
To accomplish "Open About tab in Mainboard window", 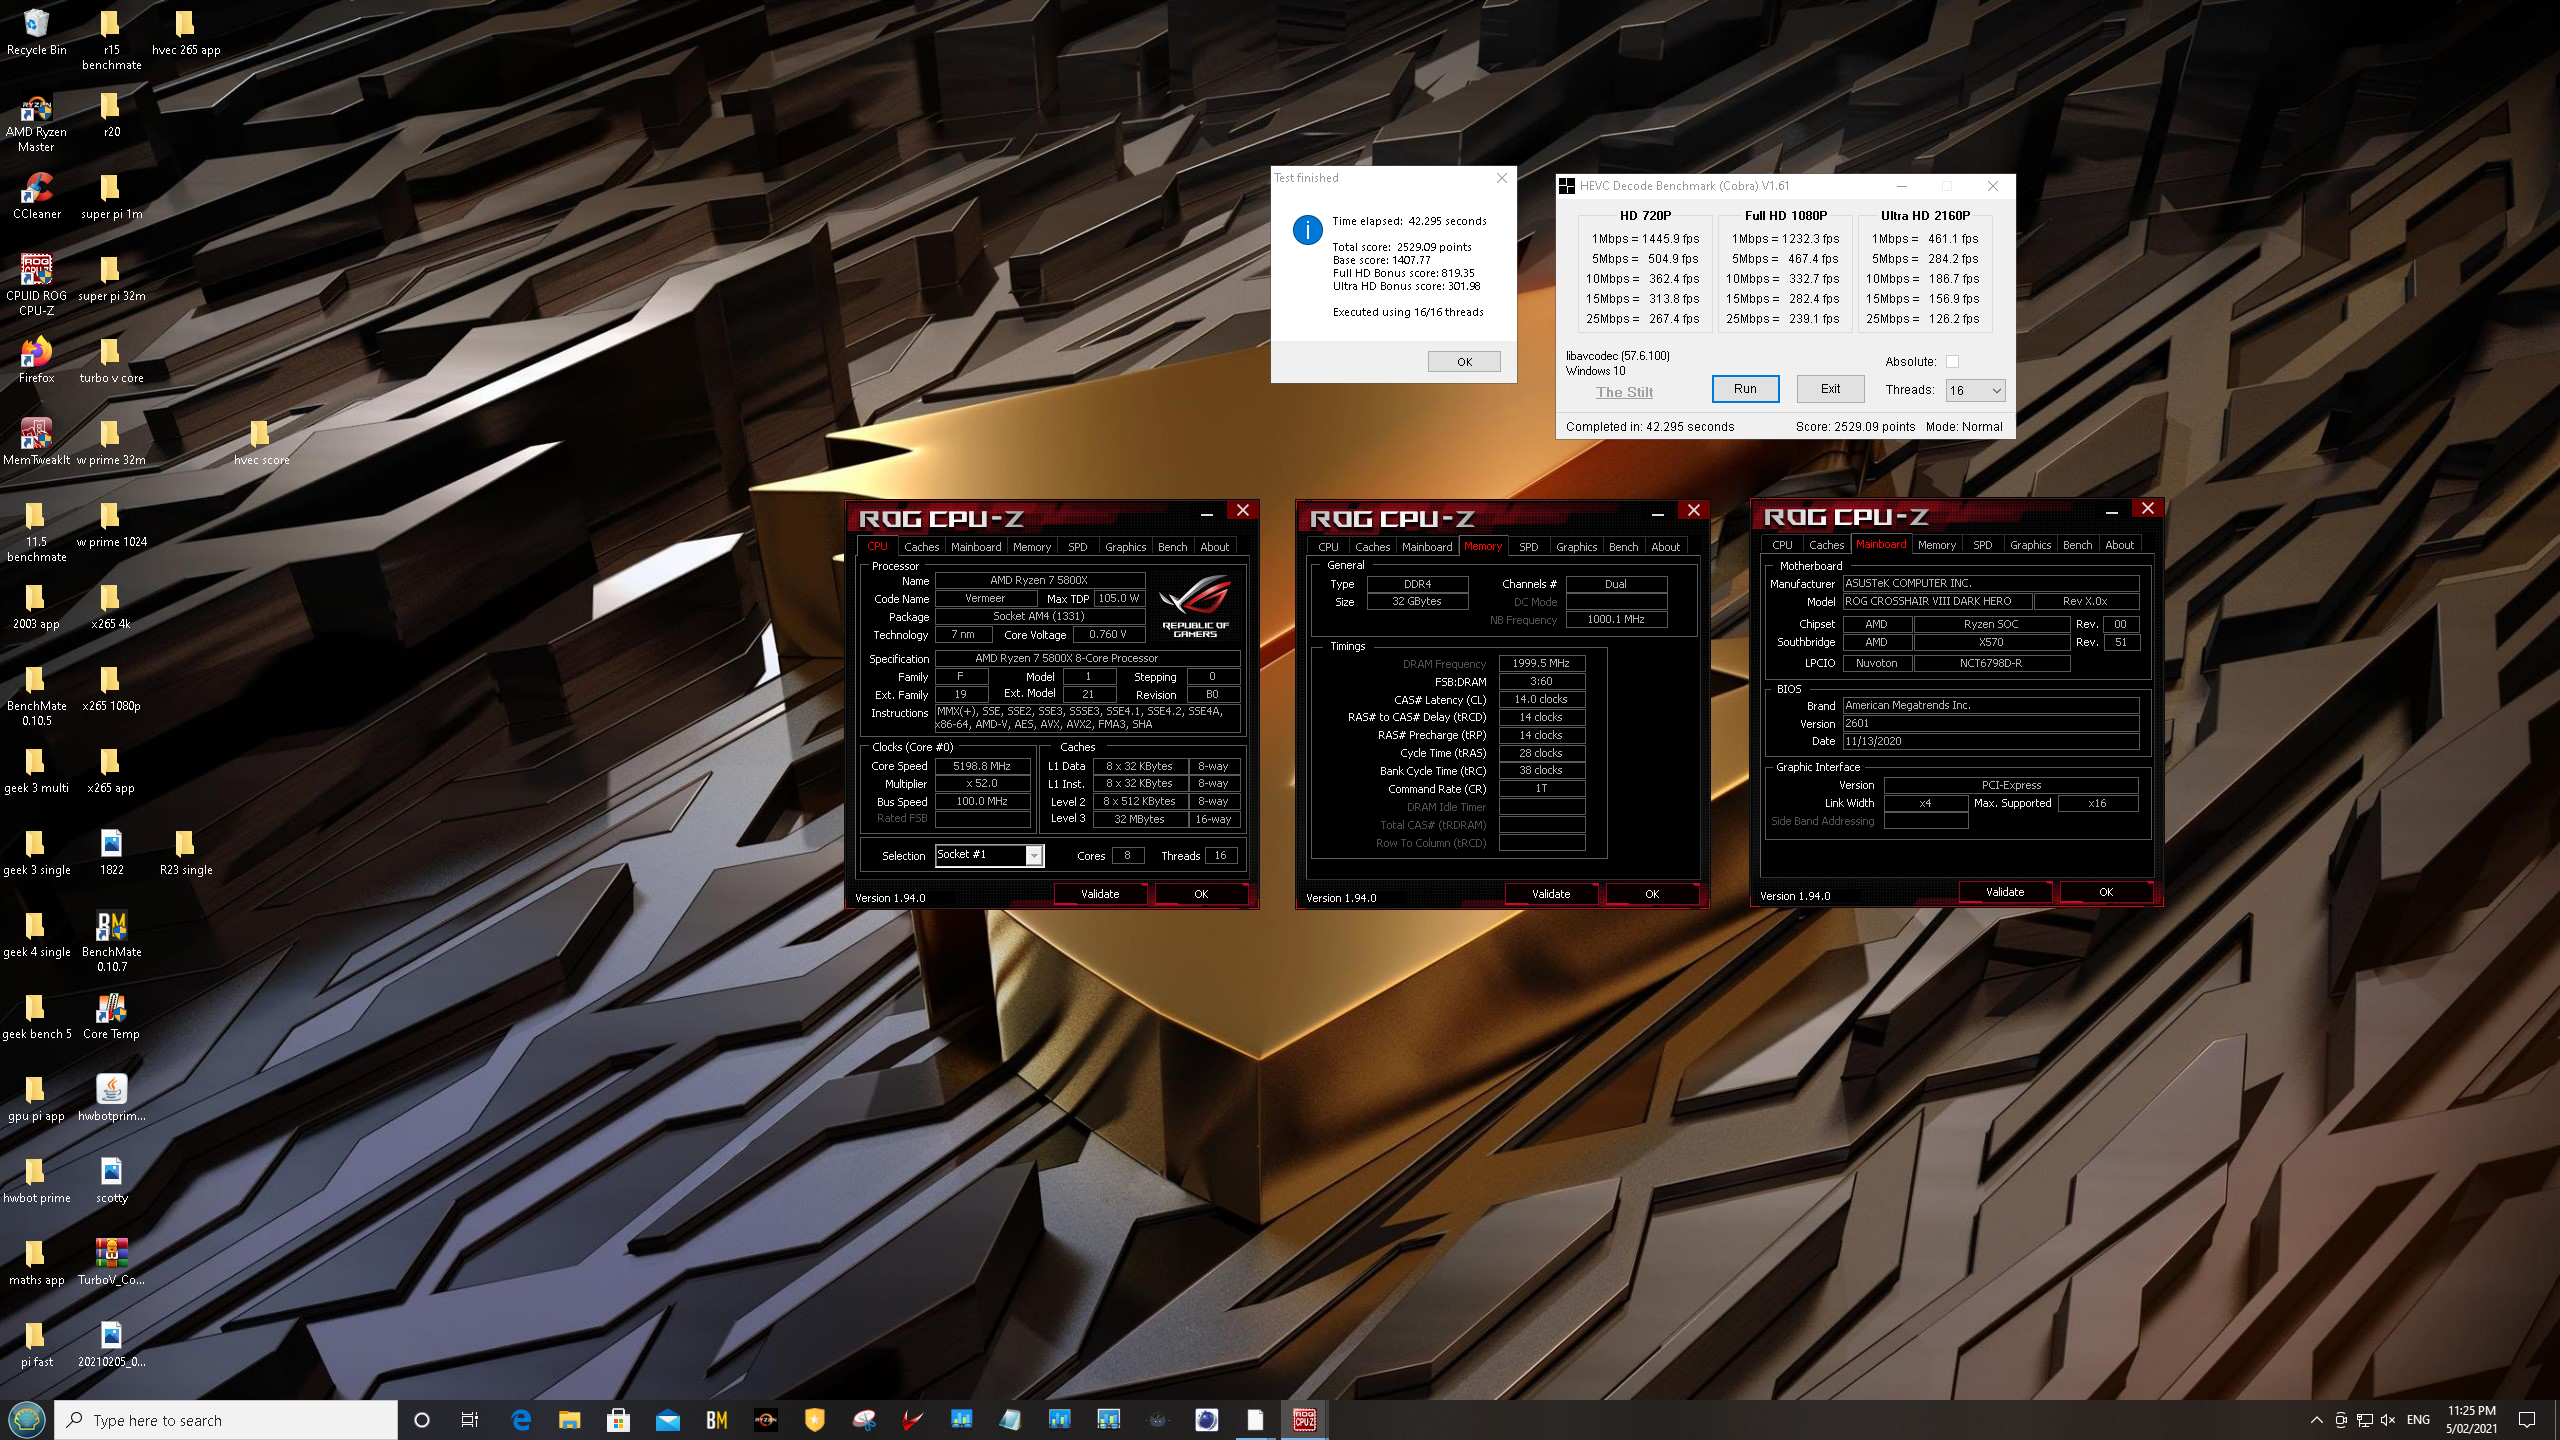I will [2119, 545].
